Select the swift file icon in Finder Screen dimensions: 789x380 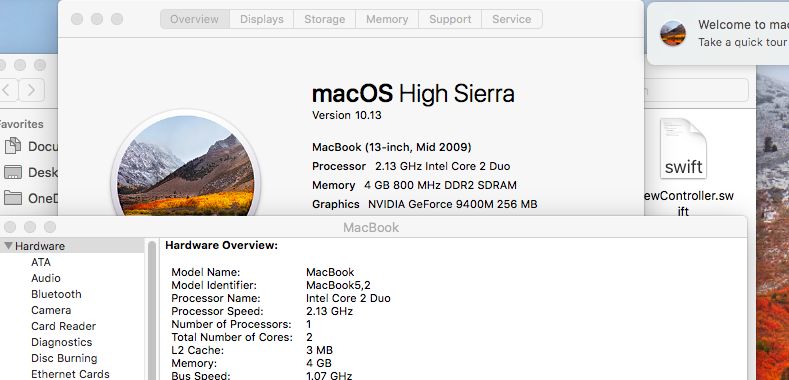click(683, 149)
